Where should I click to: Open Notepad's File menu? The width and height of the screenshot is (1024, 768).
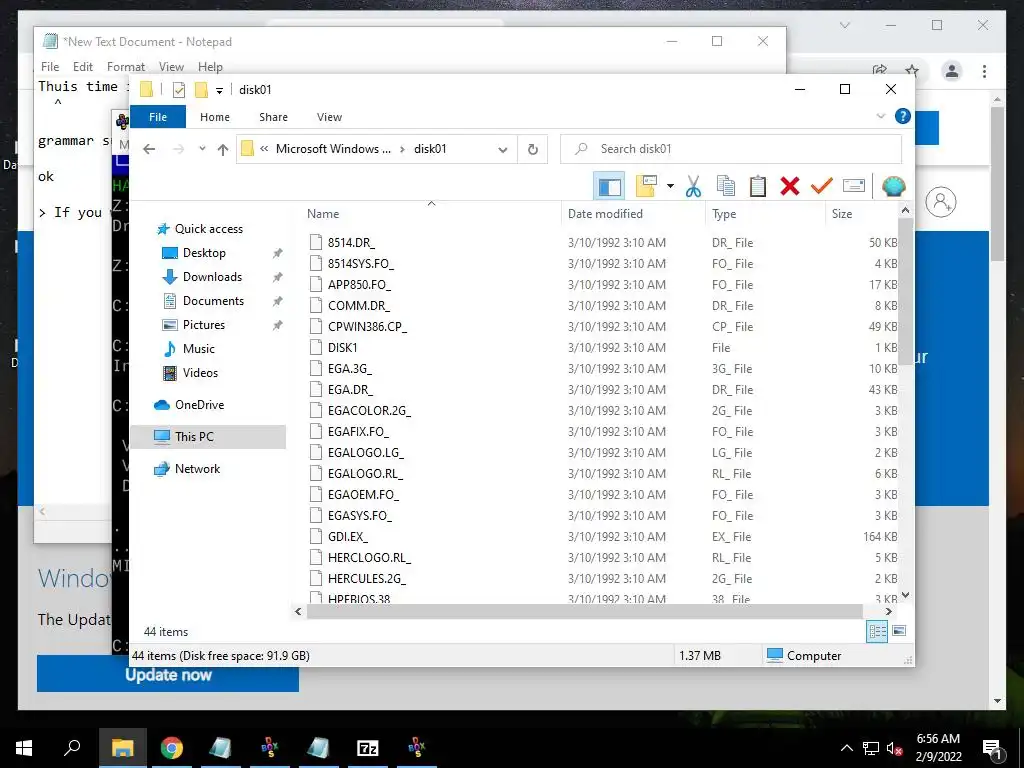coord(50,67)
